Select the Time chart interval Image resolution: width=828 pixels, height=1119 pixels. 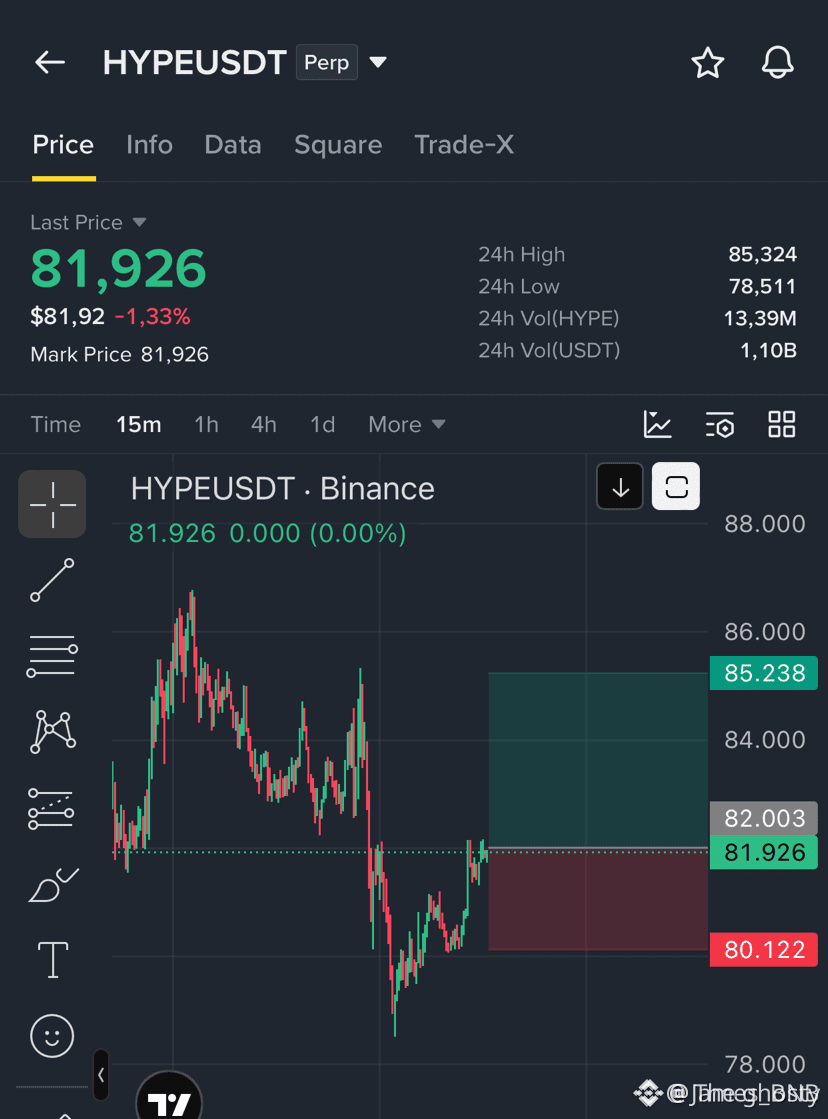pyautogui.click(x=56, y=425)
